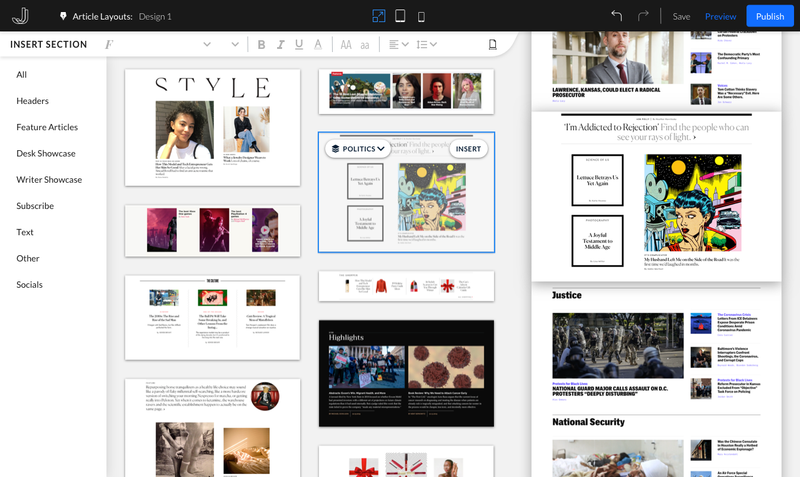Image resolution: width=800 pixels, height=477 pixels.
Task: Select the Feature Articles category
Action: pyautogui.click(x=47, y=127)
